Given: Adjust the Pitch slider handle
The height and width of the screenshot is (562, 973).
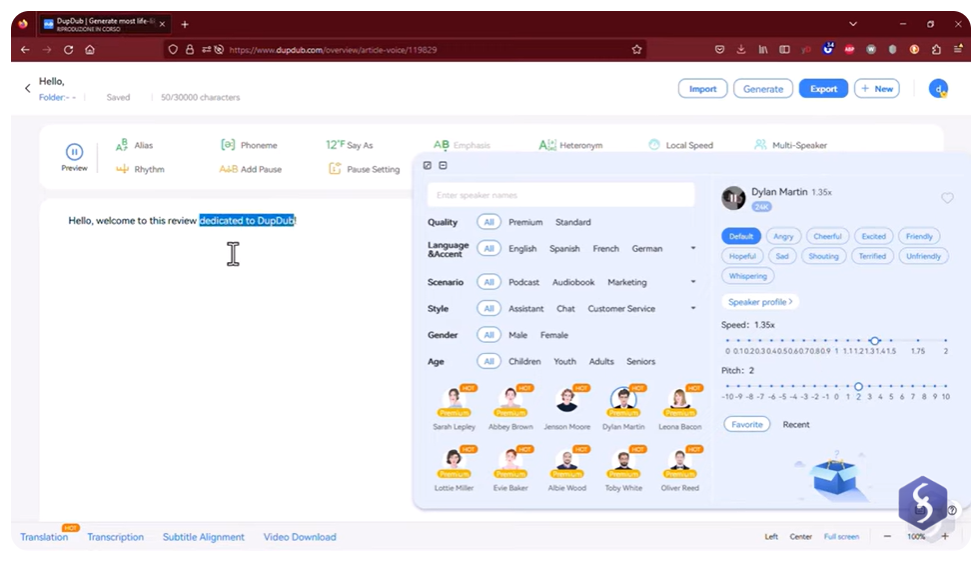Looking at the screenshot, I should [858, 386].
